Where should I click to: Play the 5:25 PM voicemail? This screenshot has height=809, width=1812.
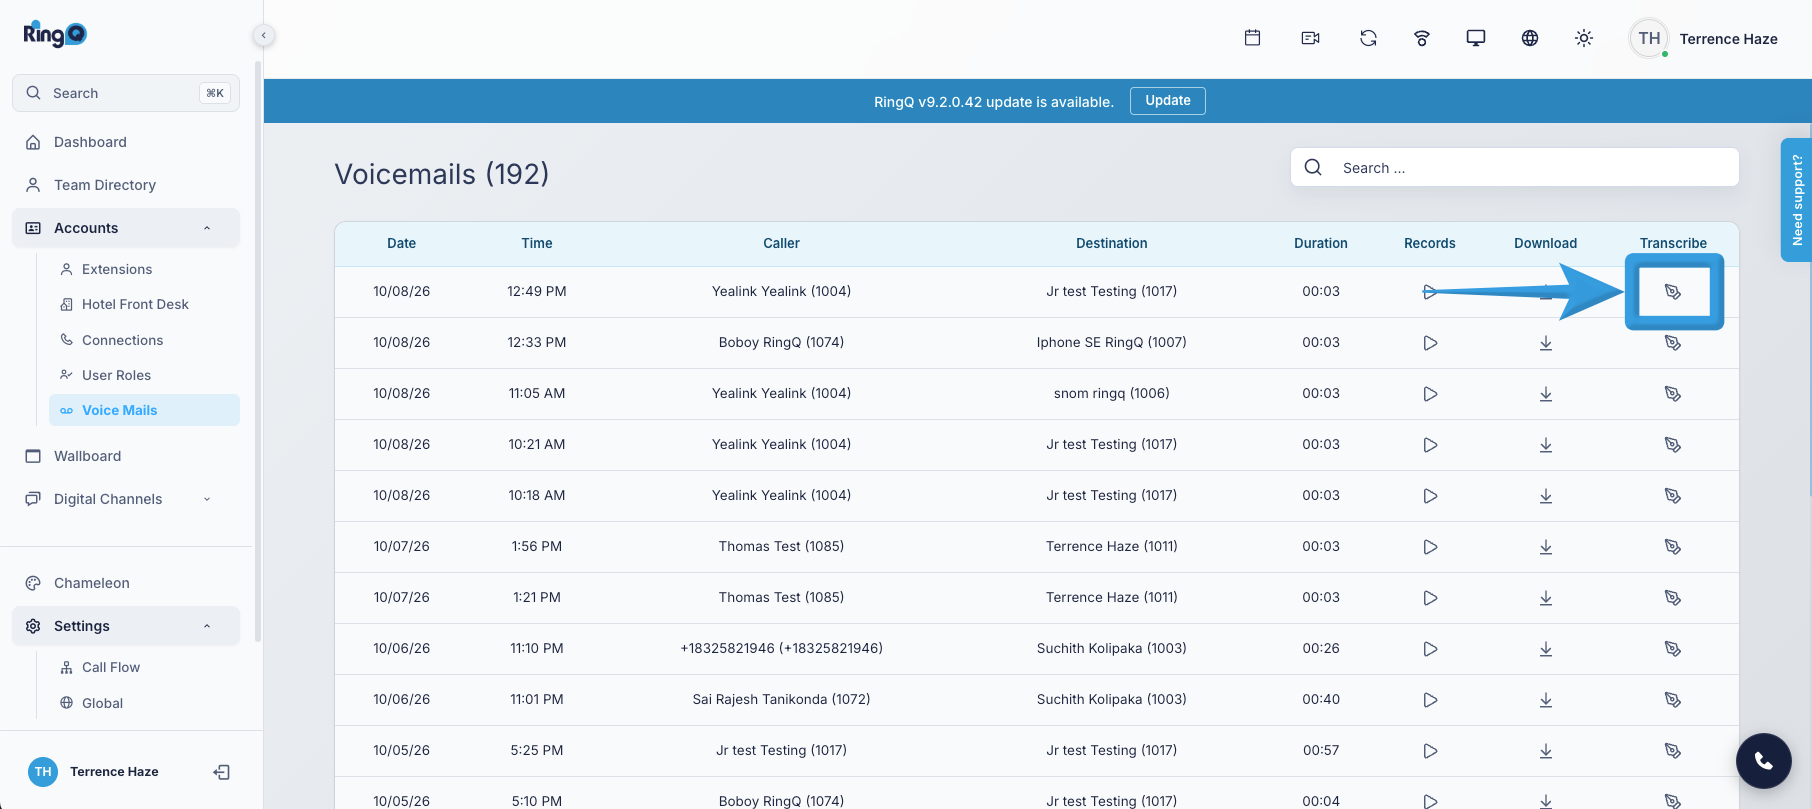tap(1430, 751)
